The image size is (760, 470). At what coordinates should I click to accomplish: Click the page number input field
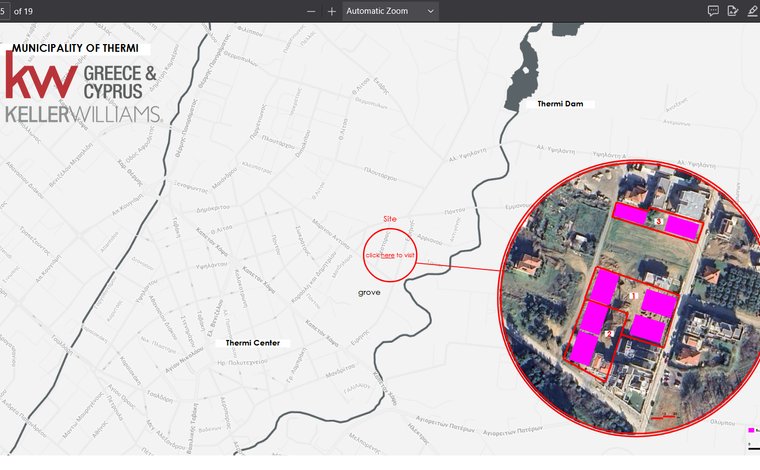[x=4, y=11]
